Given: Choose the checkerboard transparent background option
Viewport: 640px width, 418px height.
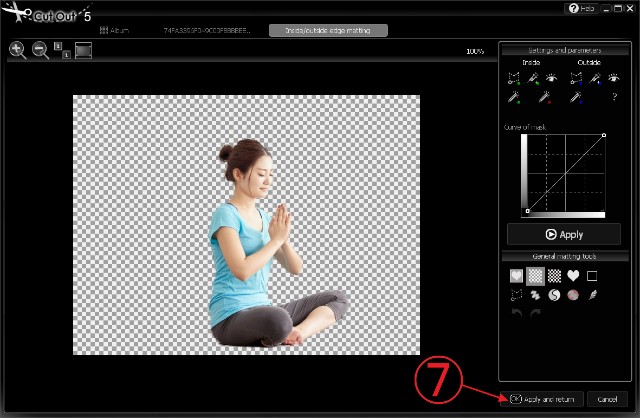Looking at the screenshot, I should point(535,275).
